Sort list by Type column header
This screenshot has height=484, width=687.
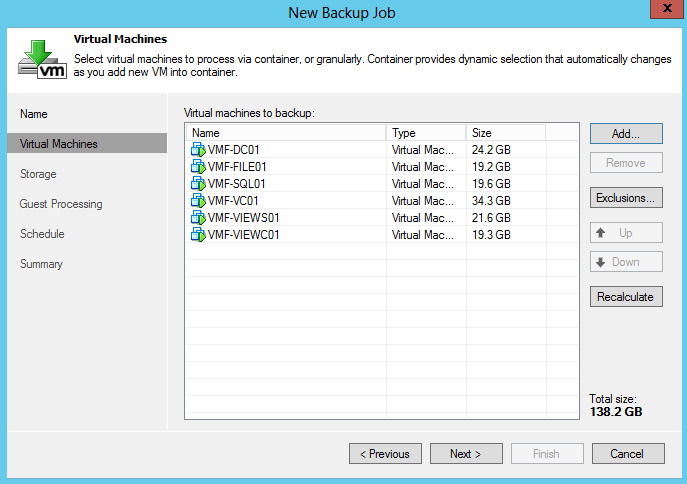coord(425,133)
